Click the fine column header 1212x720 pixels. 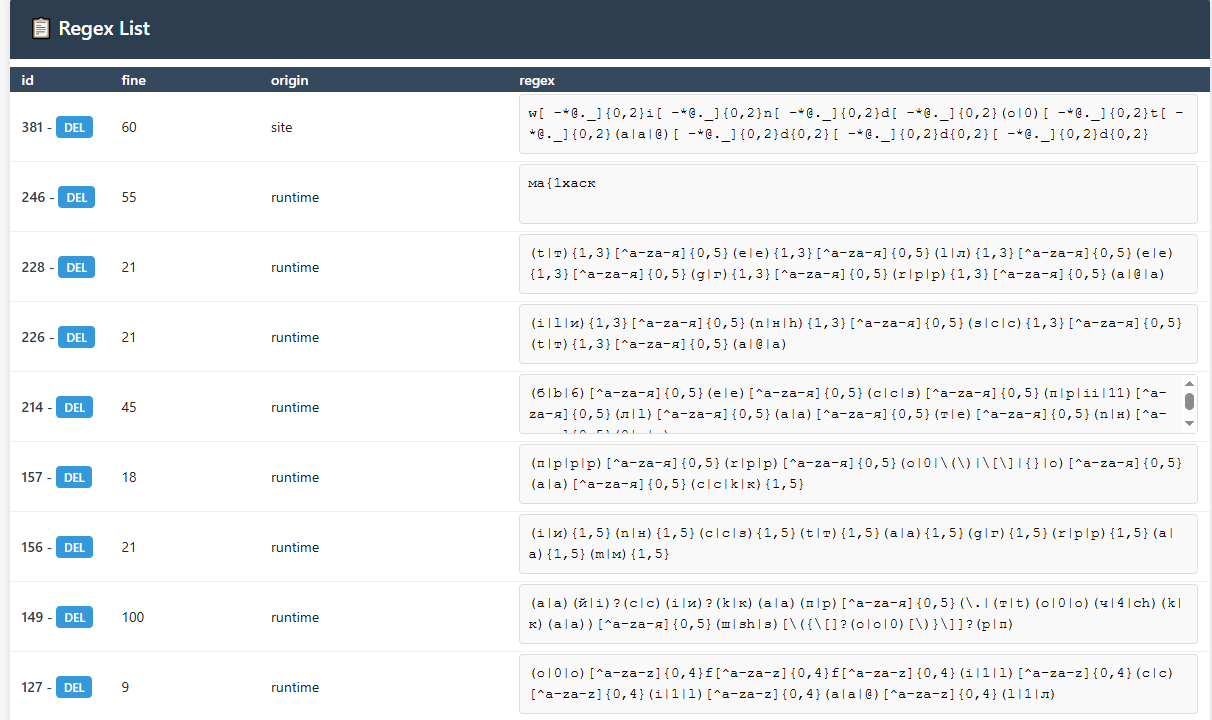134,80
